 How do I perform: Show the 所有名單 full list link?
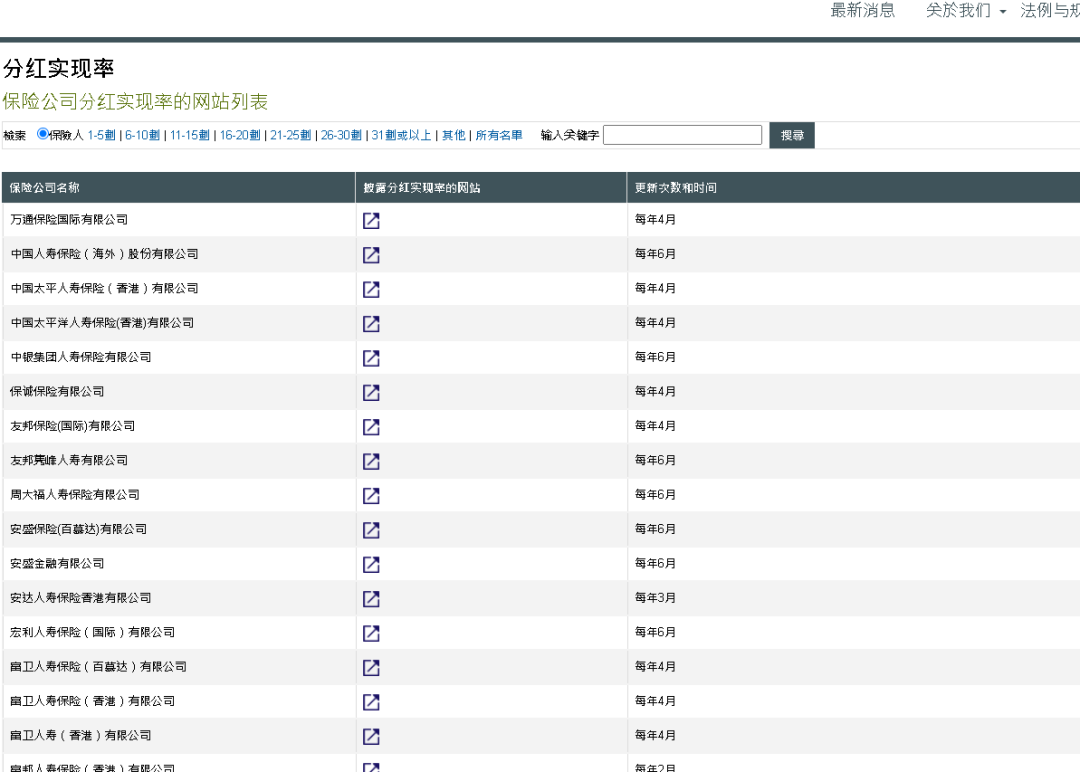pyautogui.click(x=498, y=135)
